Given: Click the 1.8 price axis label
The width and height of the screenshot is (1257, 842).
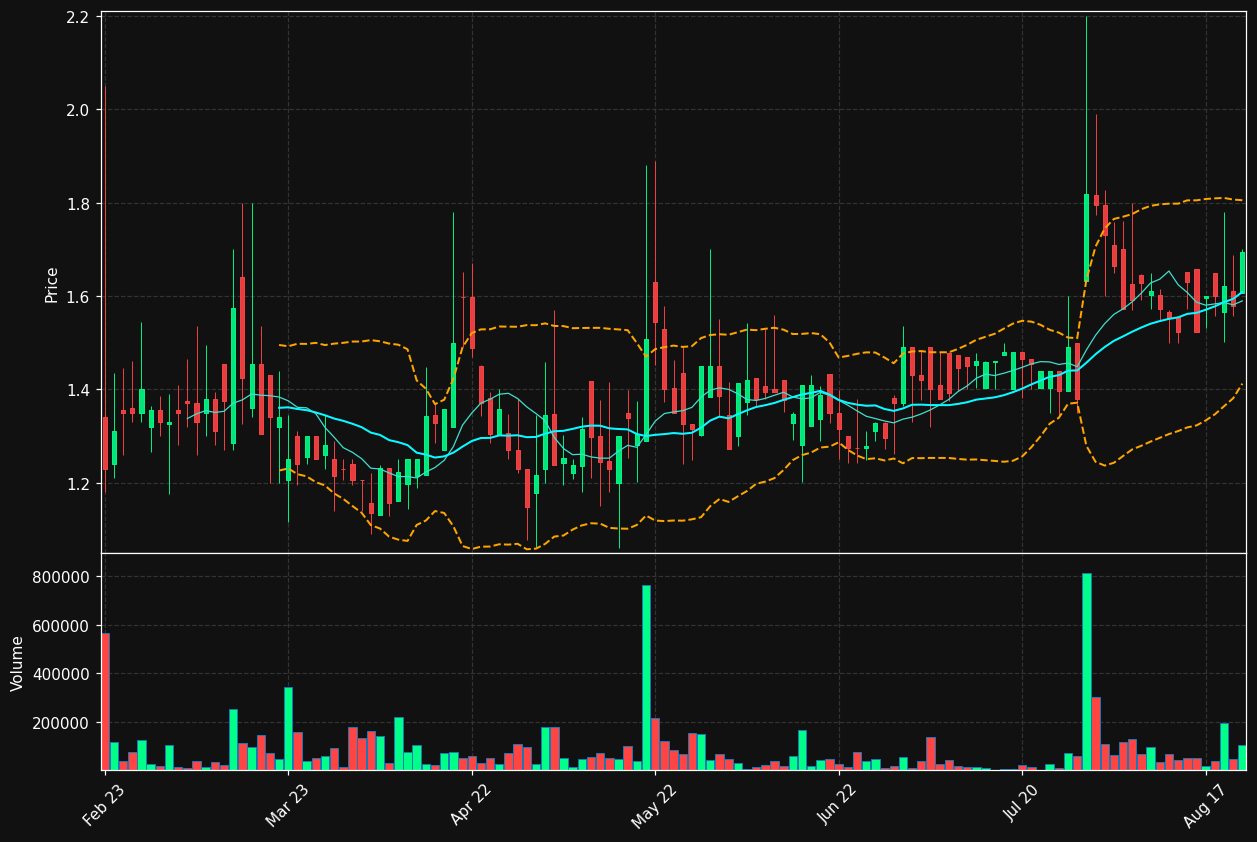Looking at the screenshot, I should coord(79,204).
